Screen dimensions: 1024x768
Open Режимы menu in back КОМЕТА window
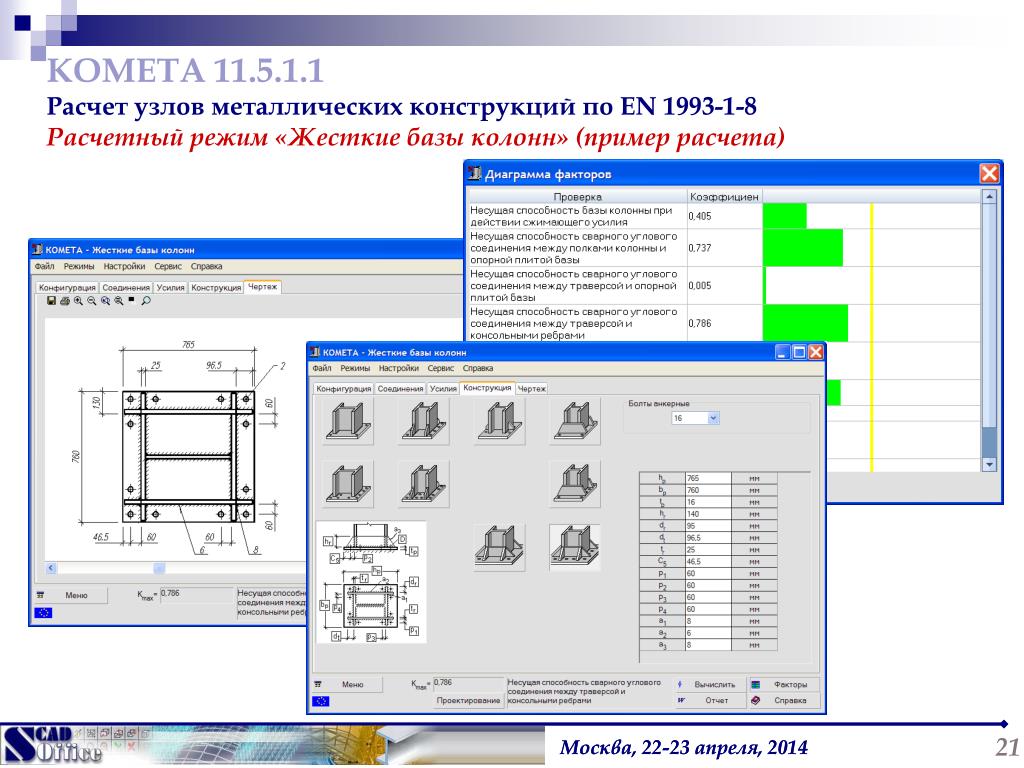point(79,266)
